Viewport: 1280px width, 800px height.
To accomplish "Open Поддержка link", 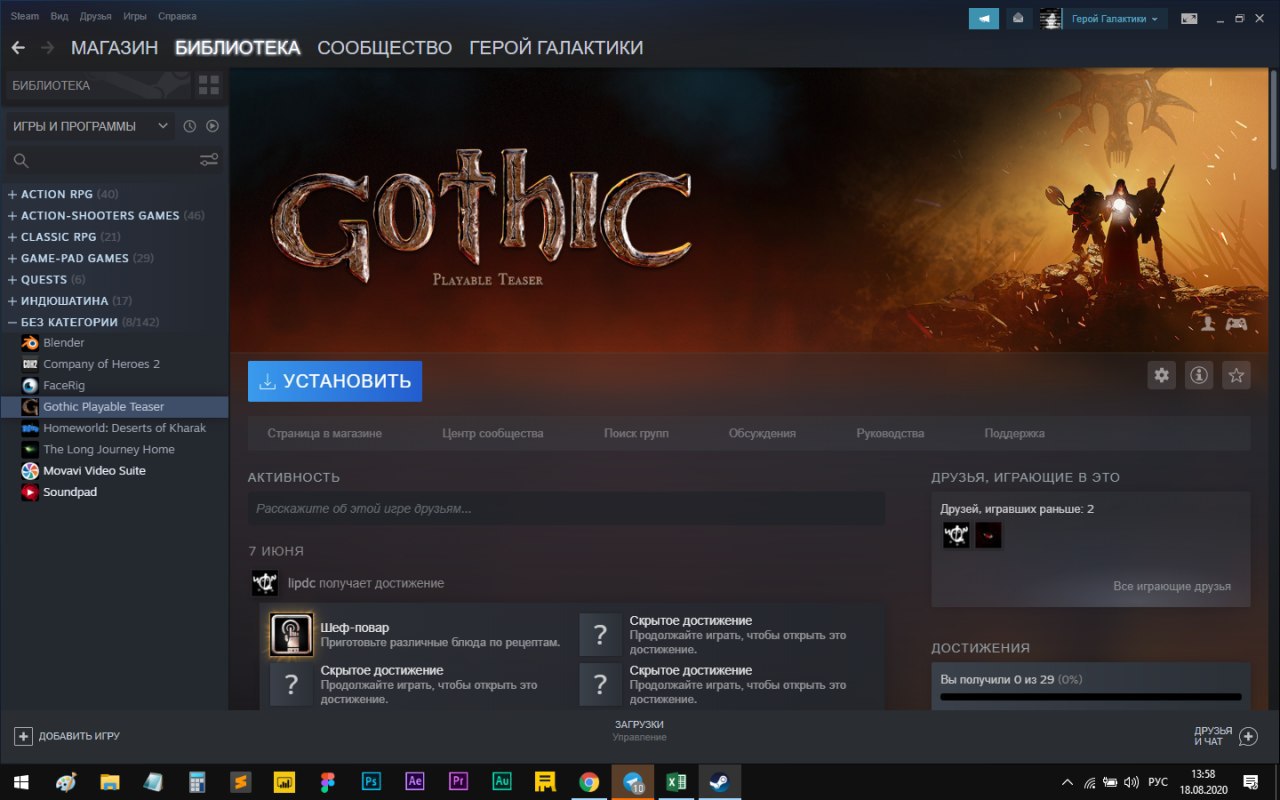I will pos(1014,433).
